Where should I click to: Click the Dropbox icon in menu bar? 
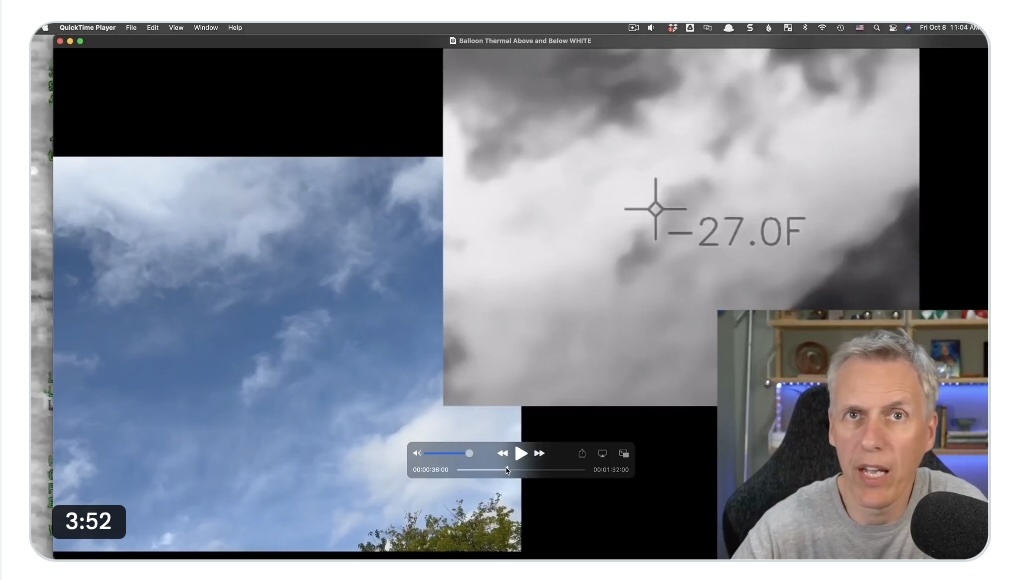(673, 28)
